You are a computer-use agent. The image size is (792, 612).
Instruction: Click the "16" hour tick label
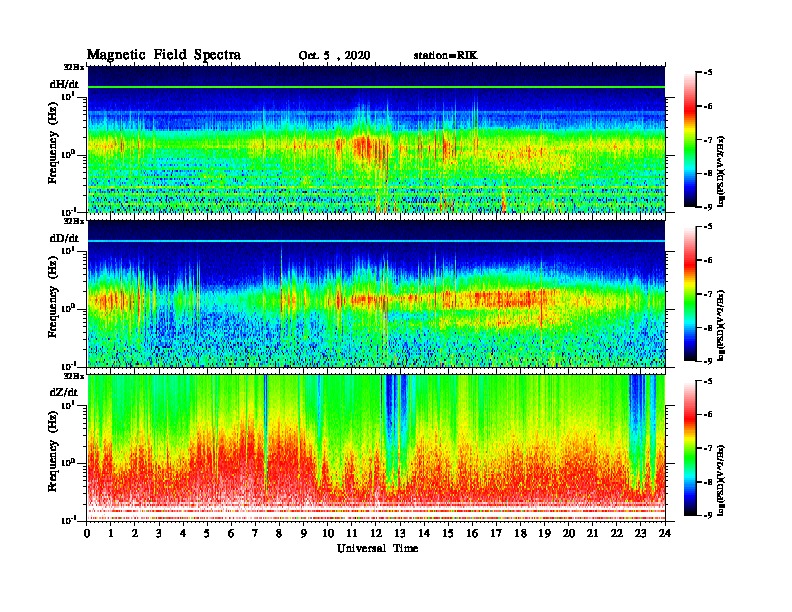pyautogui.click(x=472, y=533)
